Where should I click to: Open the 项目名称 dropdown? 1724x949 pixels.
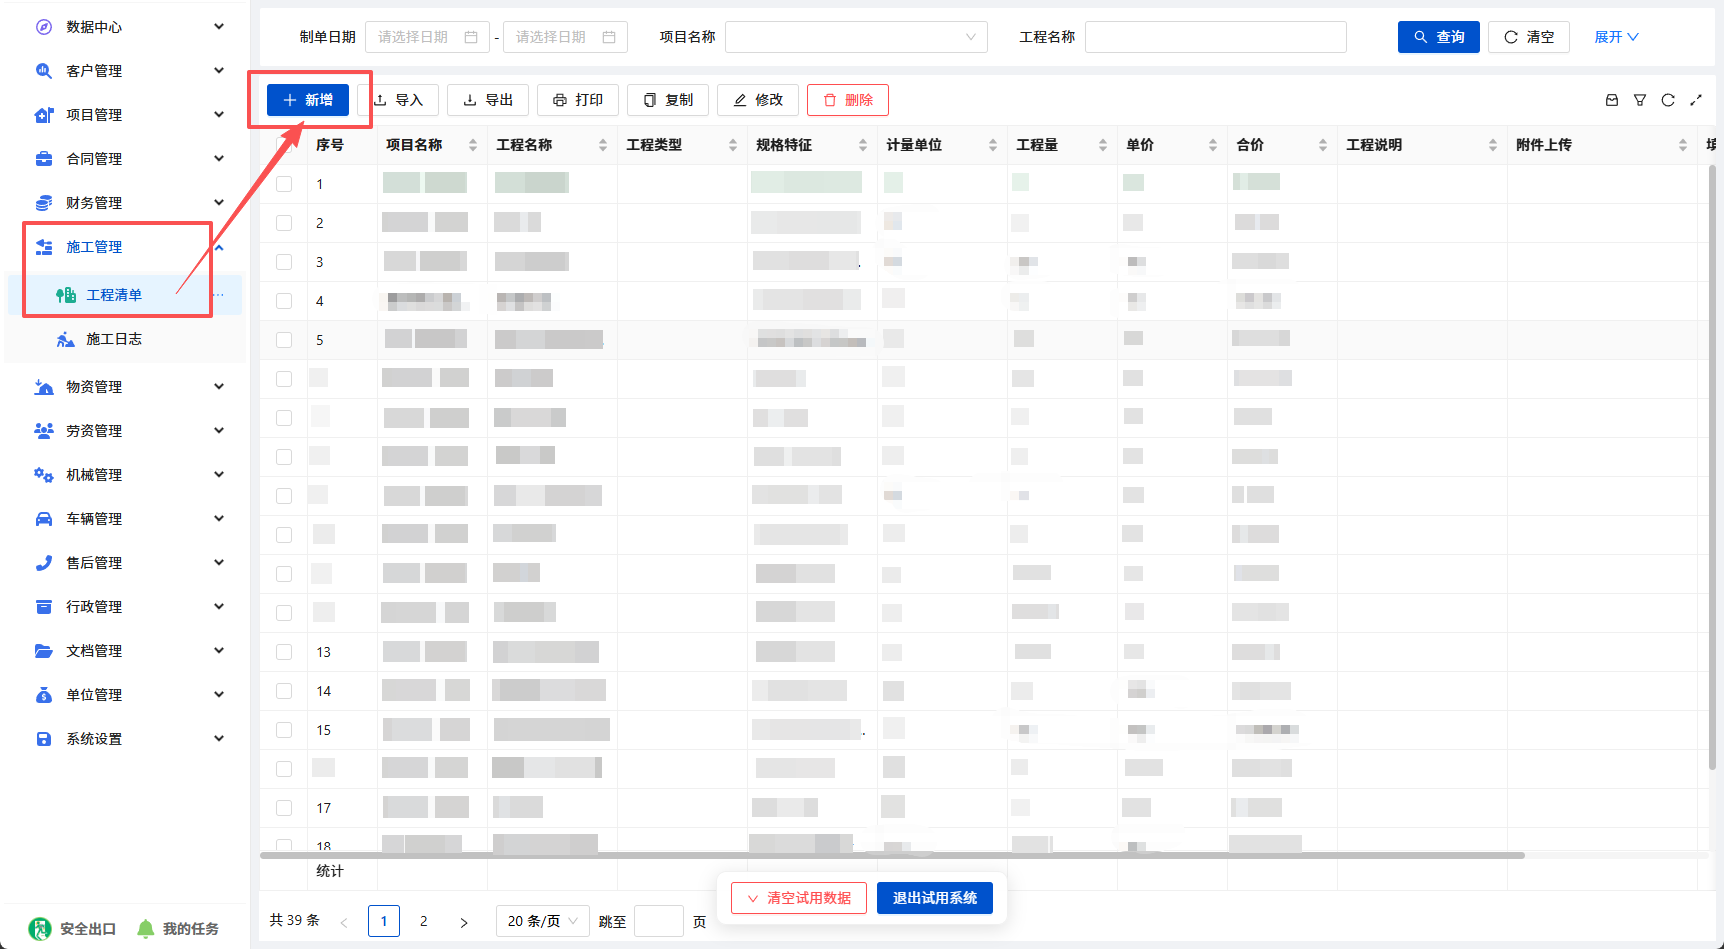click(x=856, y=37)
